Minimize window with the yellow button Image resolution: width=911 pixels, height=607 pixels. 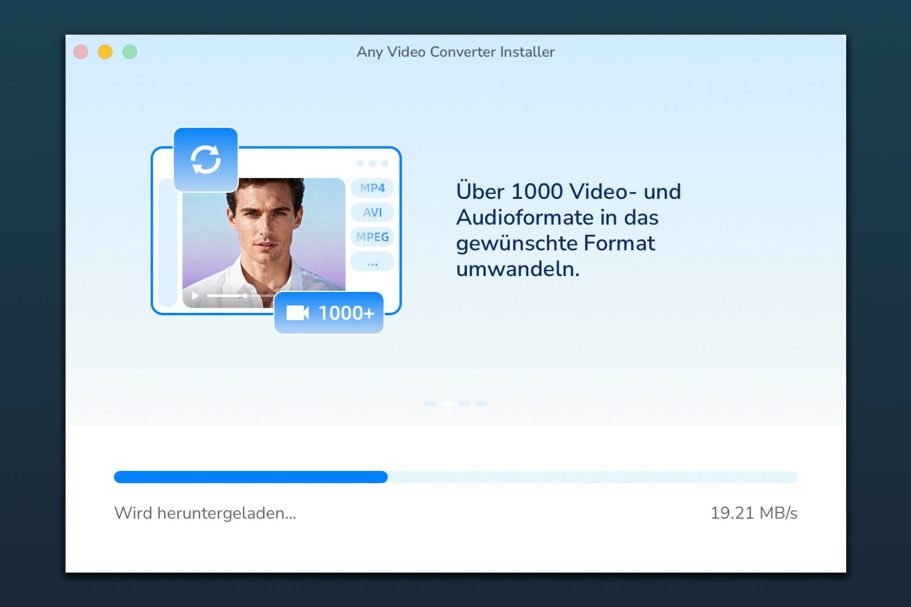coord(105,52)
